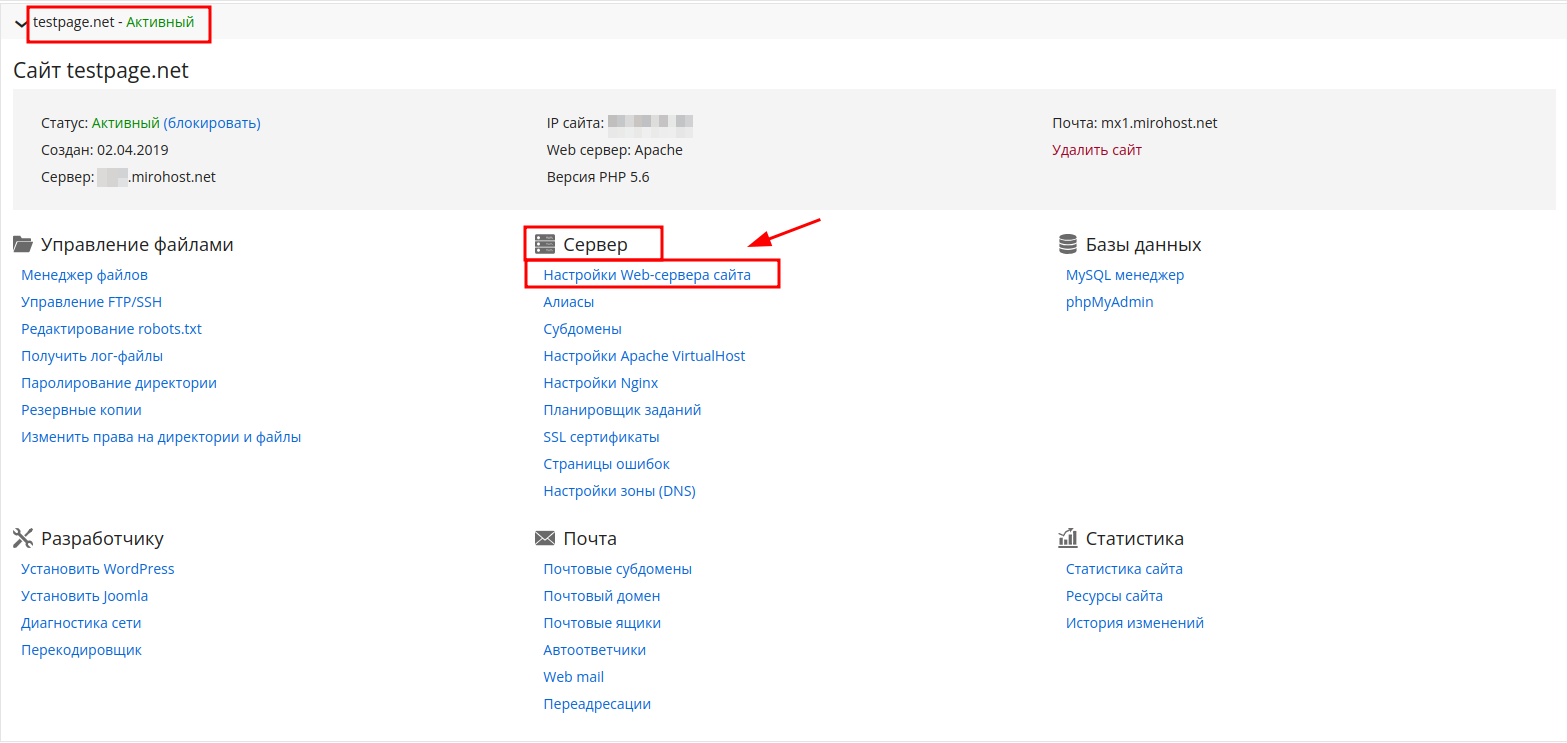Viewport: 1567px width, 743px height.
Task: Open Паролирование директории
Action: [x=119, y=383]
